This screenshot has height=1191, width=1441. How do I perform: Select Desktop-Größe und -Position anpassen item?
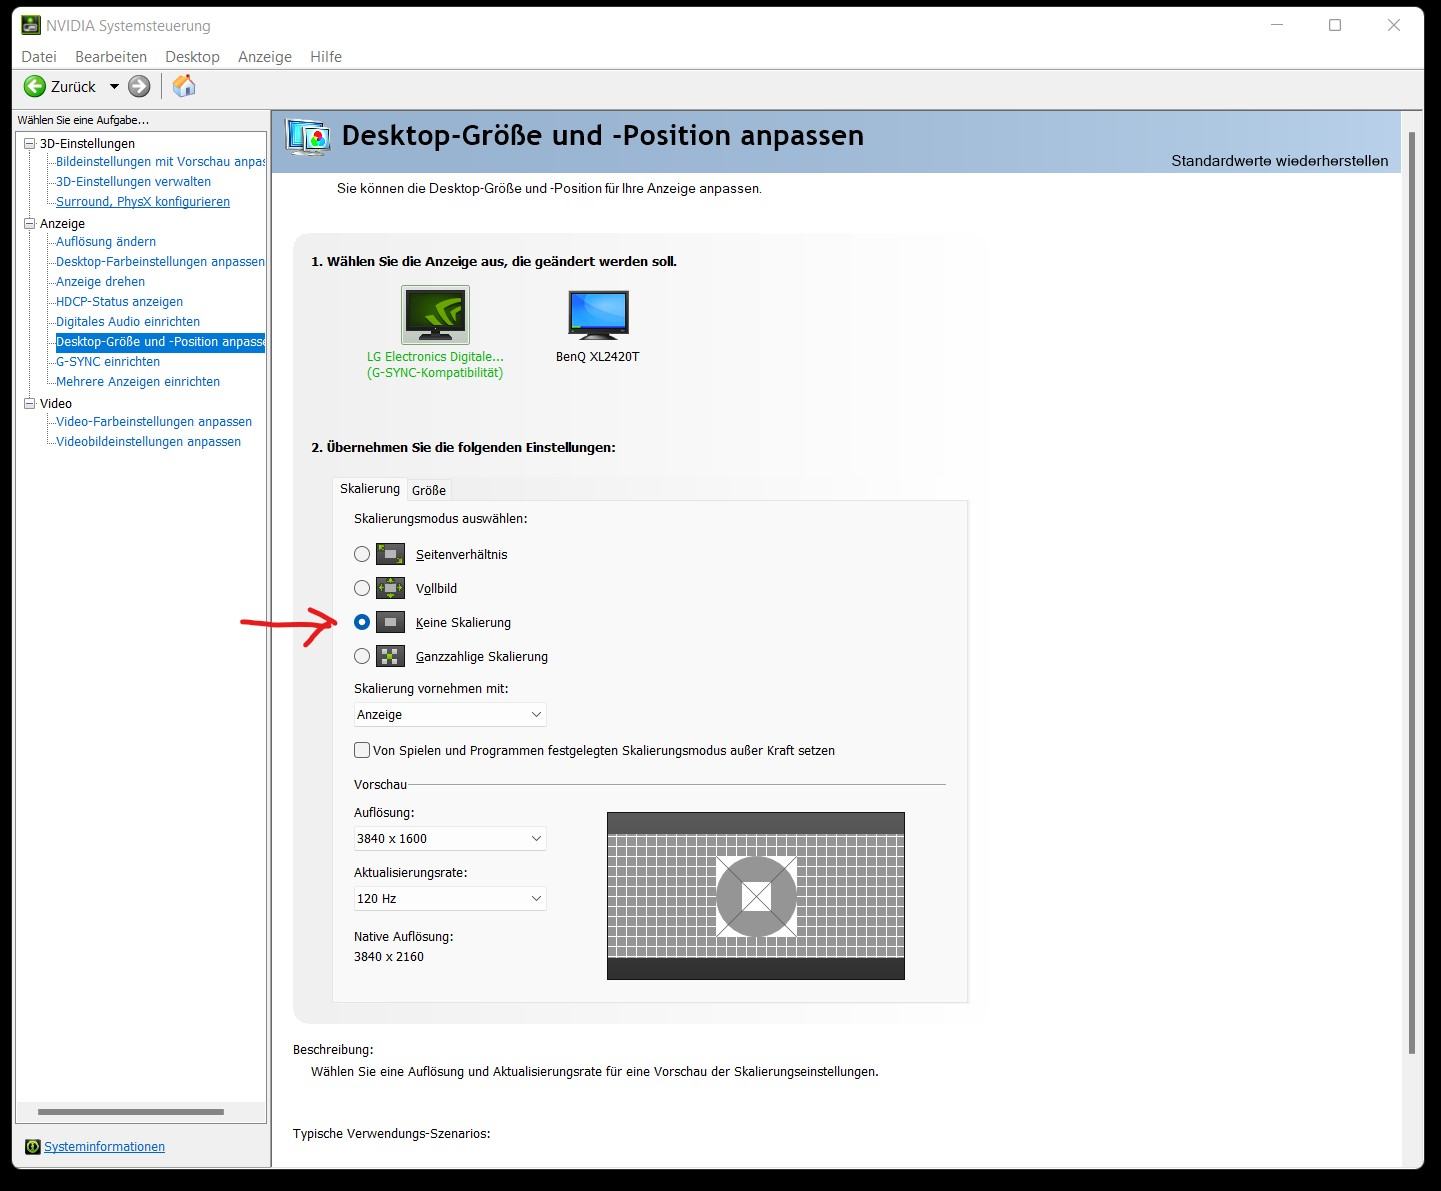point(160,342)
